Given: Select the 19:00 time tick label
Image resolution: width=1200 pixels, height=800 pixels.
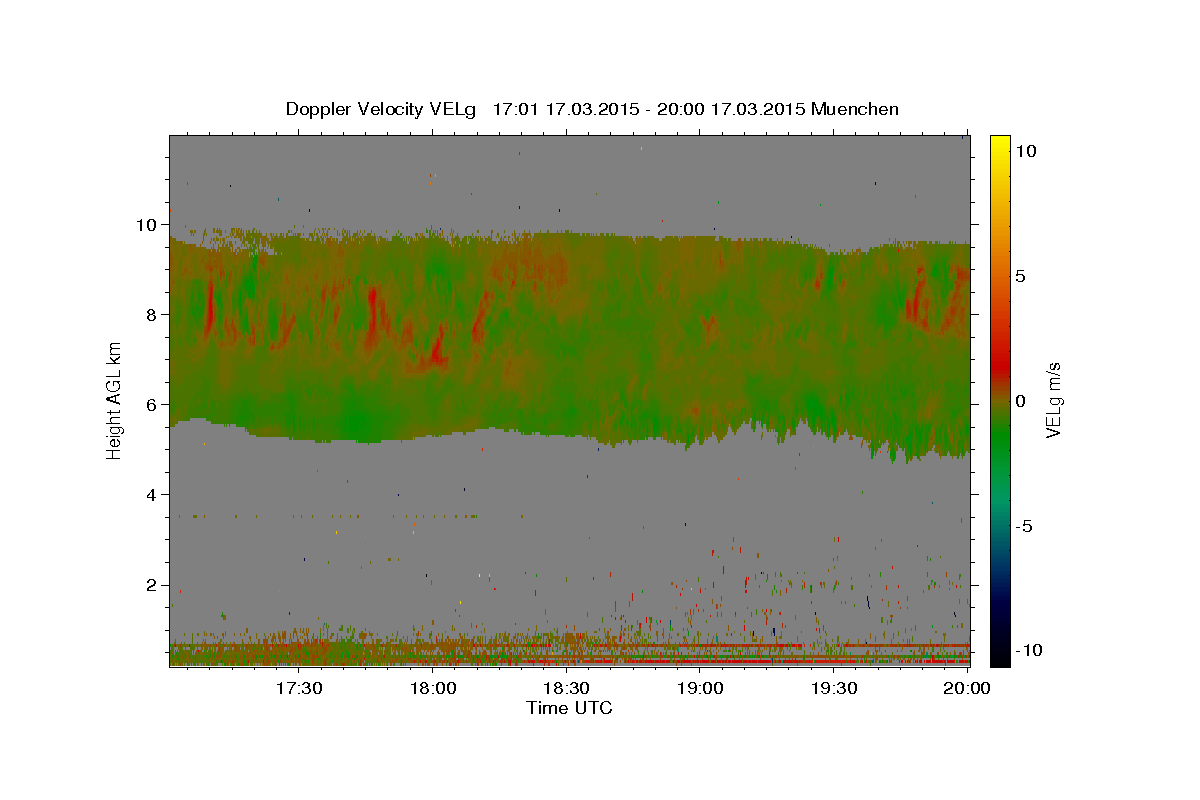Looking at the screenshot, I should click(701, 688).
